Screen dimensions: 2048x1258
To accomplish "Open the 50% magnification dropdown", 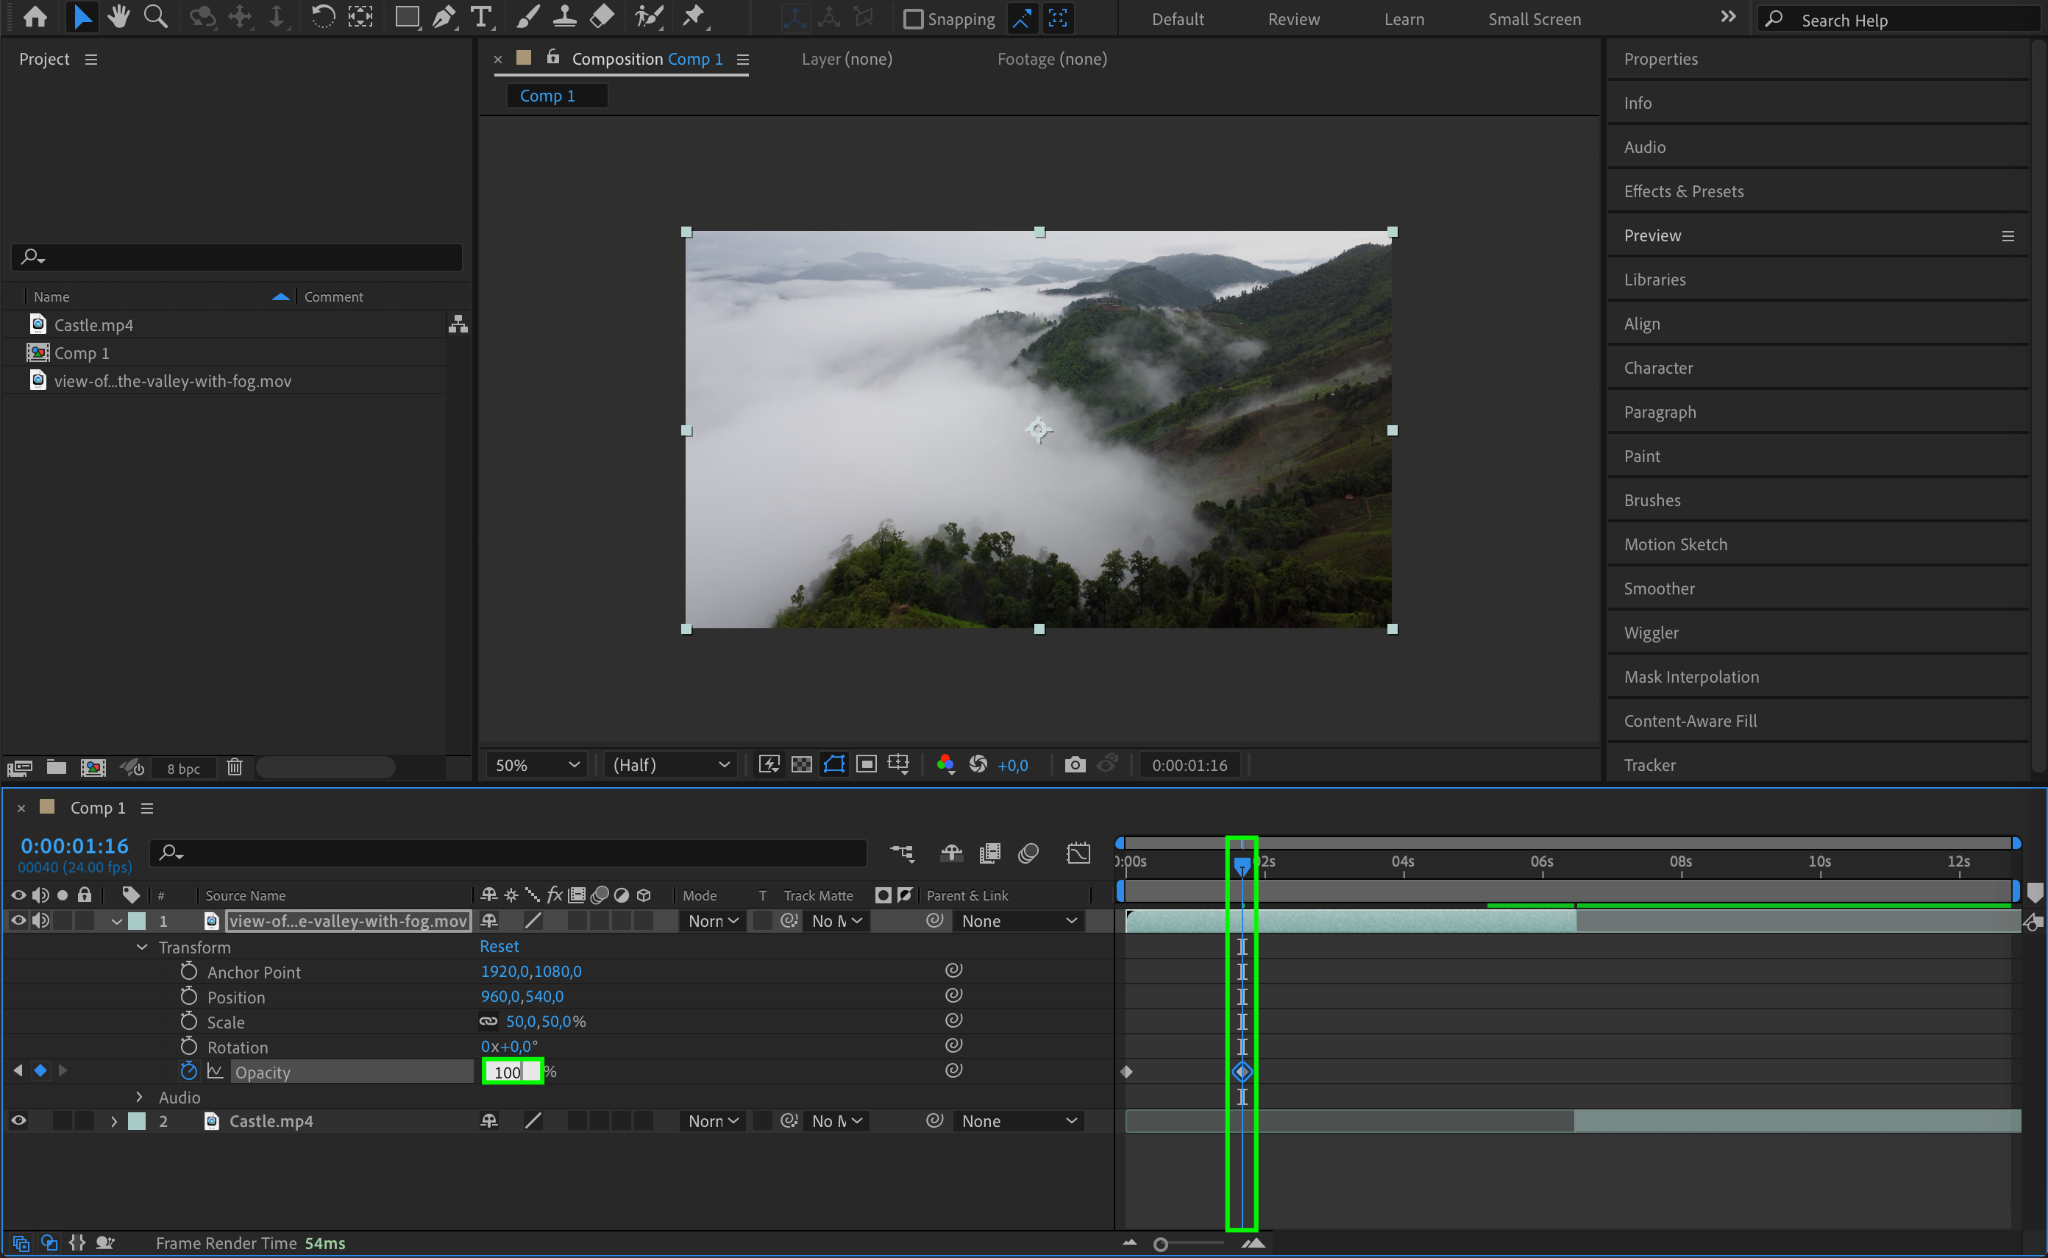I will (x=536, y=765).
